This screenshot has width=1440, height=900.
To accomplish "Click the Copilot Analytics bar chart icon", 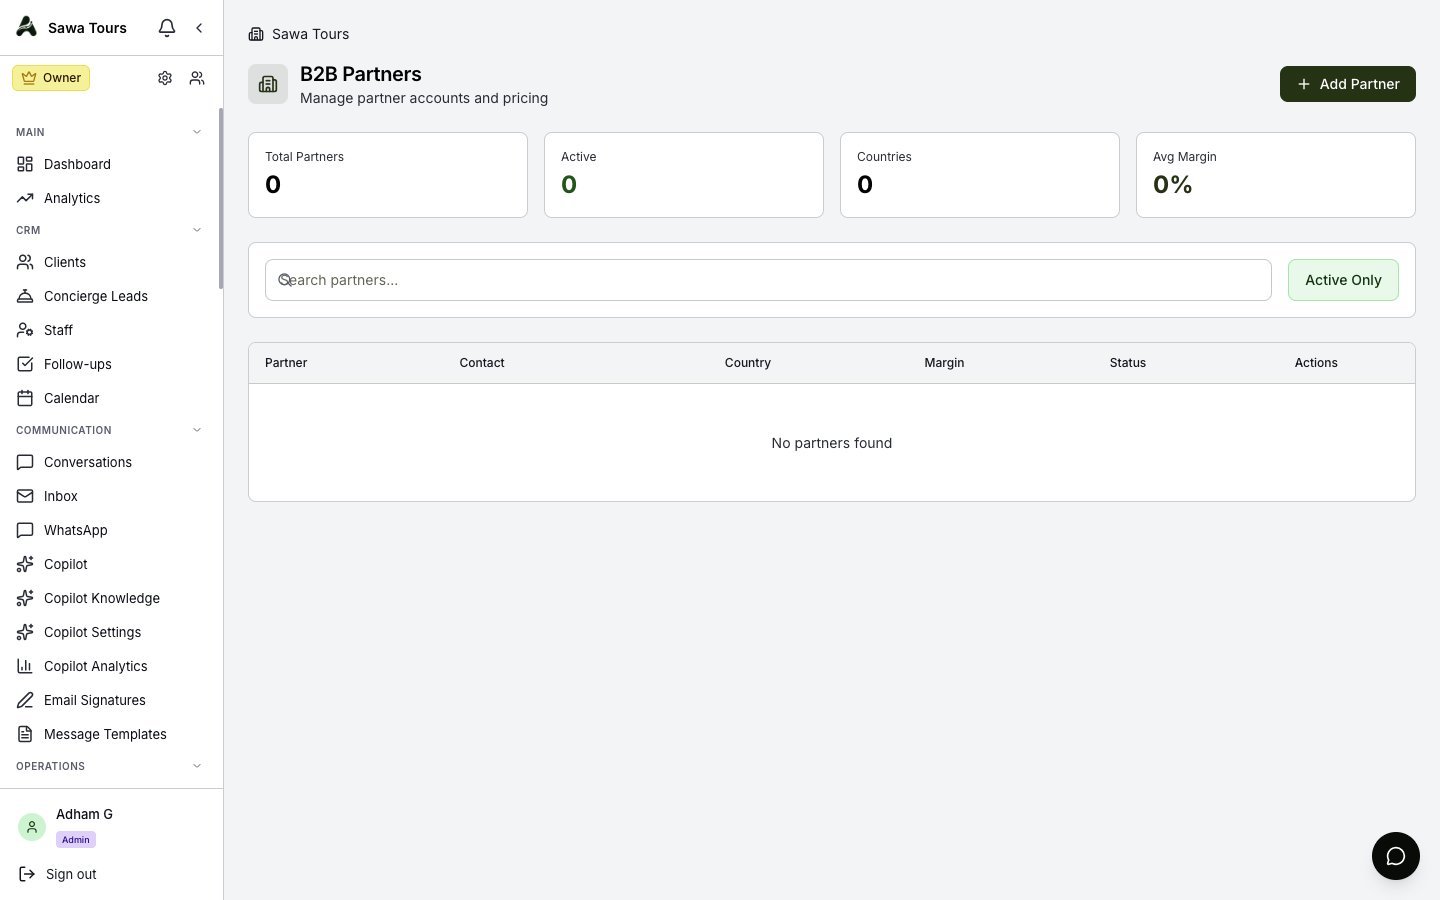I will 25,666.
